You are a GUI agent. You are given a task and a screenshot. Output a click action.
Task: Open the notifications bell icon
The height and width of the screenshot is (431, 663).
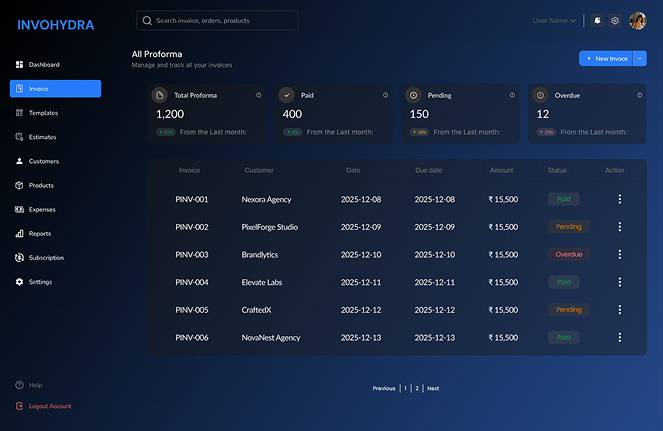(x=597, y=20)
